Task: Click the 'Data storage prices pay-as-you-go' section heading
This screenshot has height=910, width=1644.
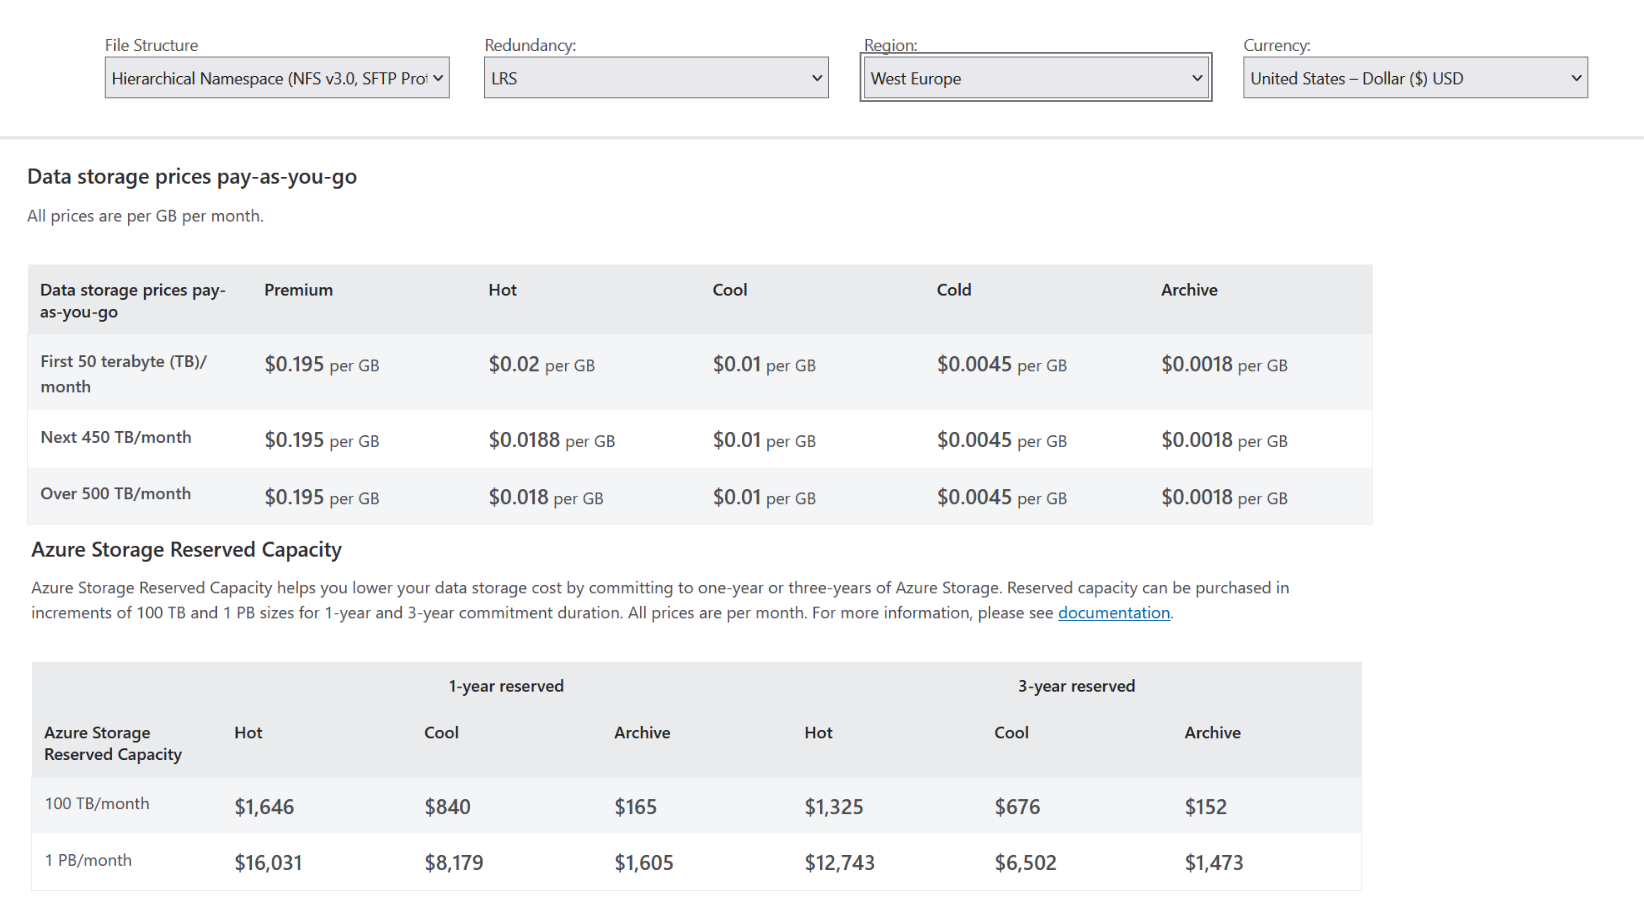Action: point(192,177)
